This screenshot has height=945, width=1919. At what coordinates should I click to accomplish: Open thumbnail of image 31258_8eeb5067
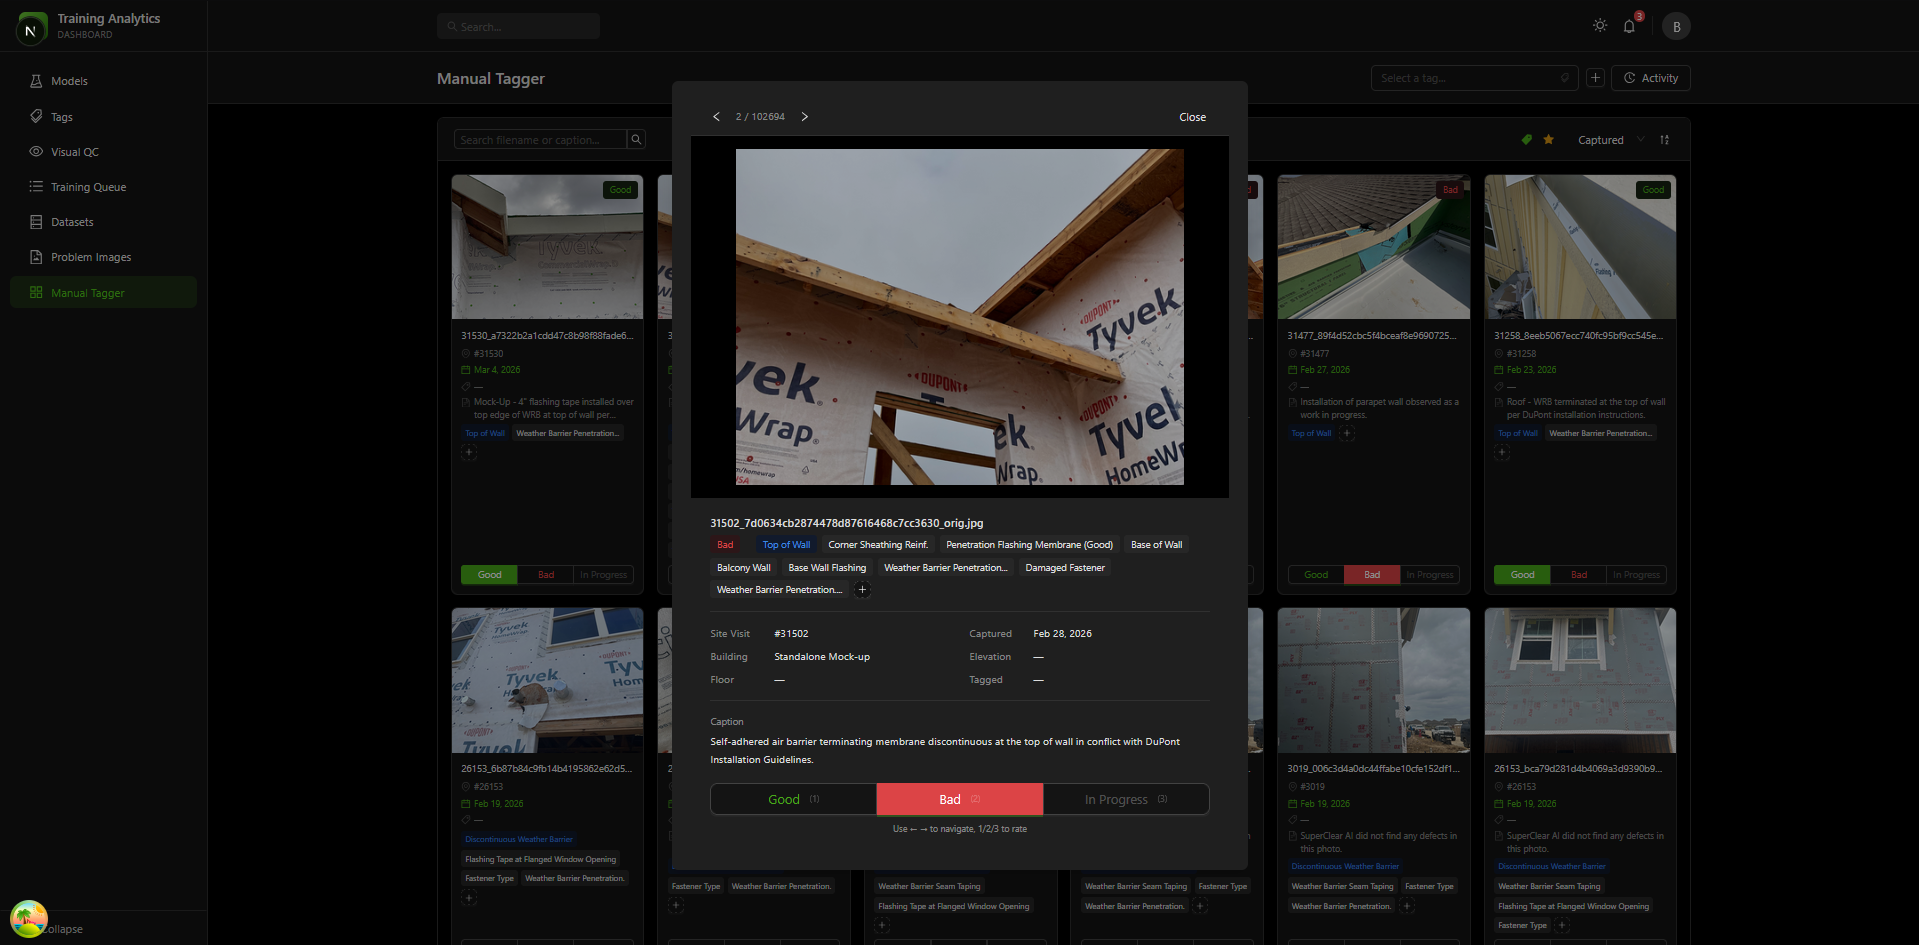coord(1580,247)
